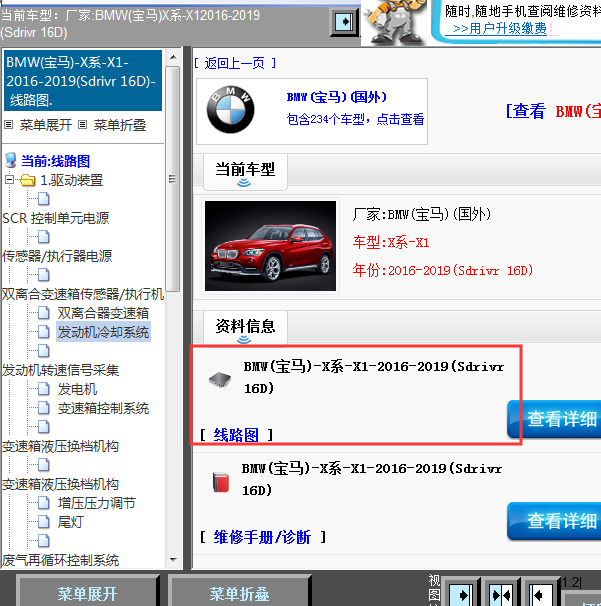Open the BMW(宝马)(国外) brand link
This screenshot has width=601, height=606.
click(x=337, y=97)
